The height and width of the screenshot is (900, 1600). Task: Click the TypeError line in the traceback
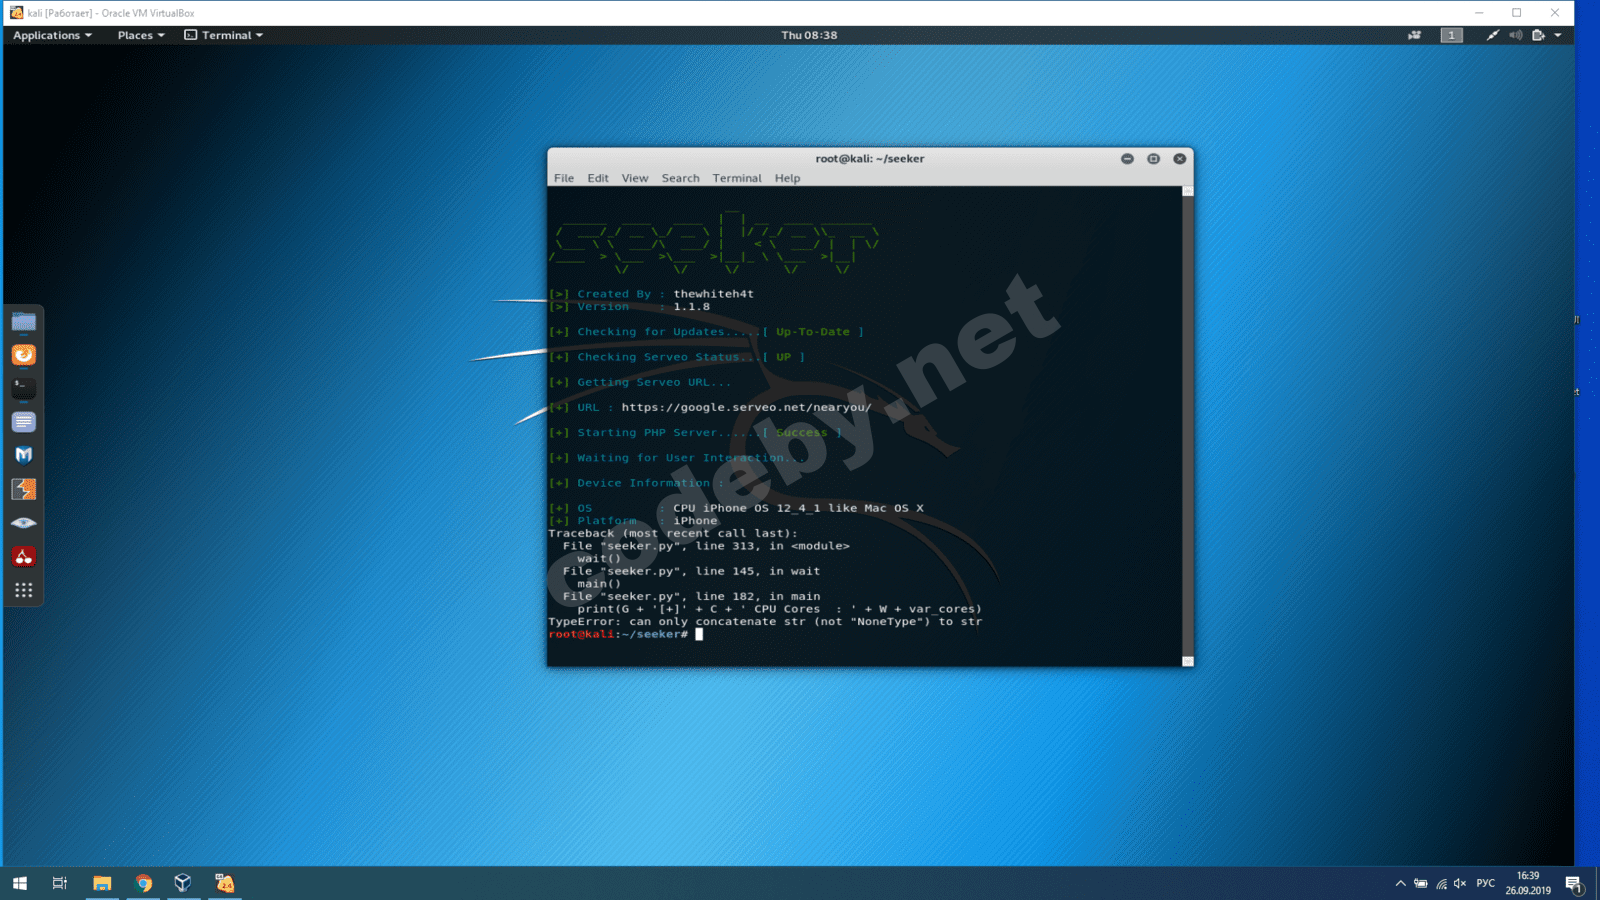click(765, 622)
